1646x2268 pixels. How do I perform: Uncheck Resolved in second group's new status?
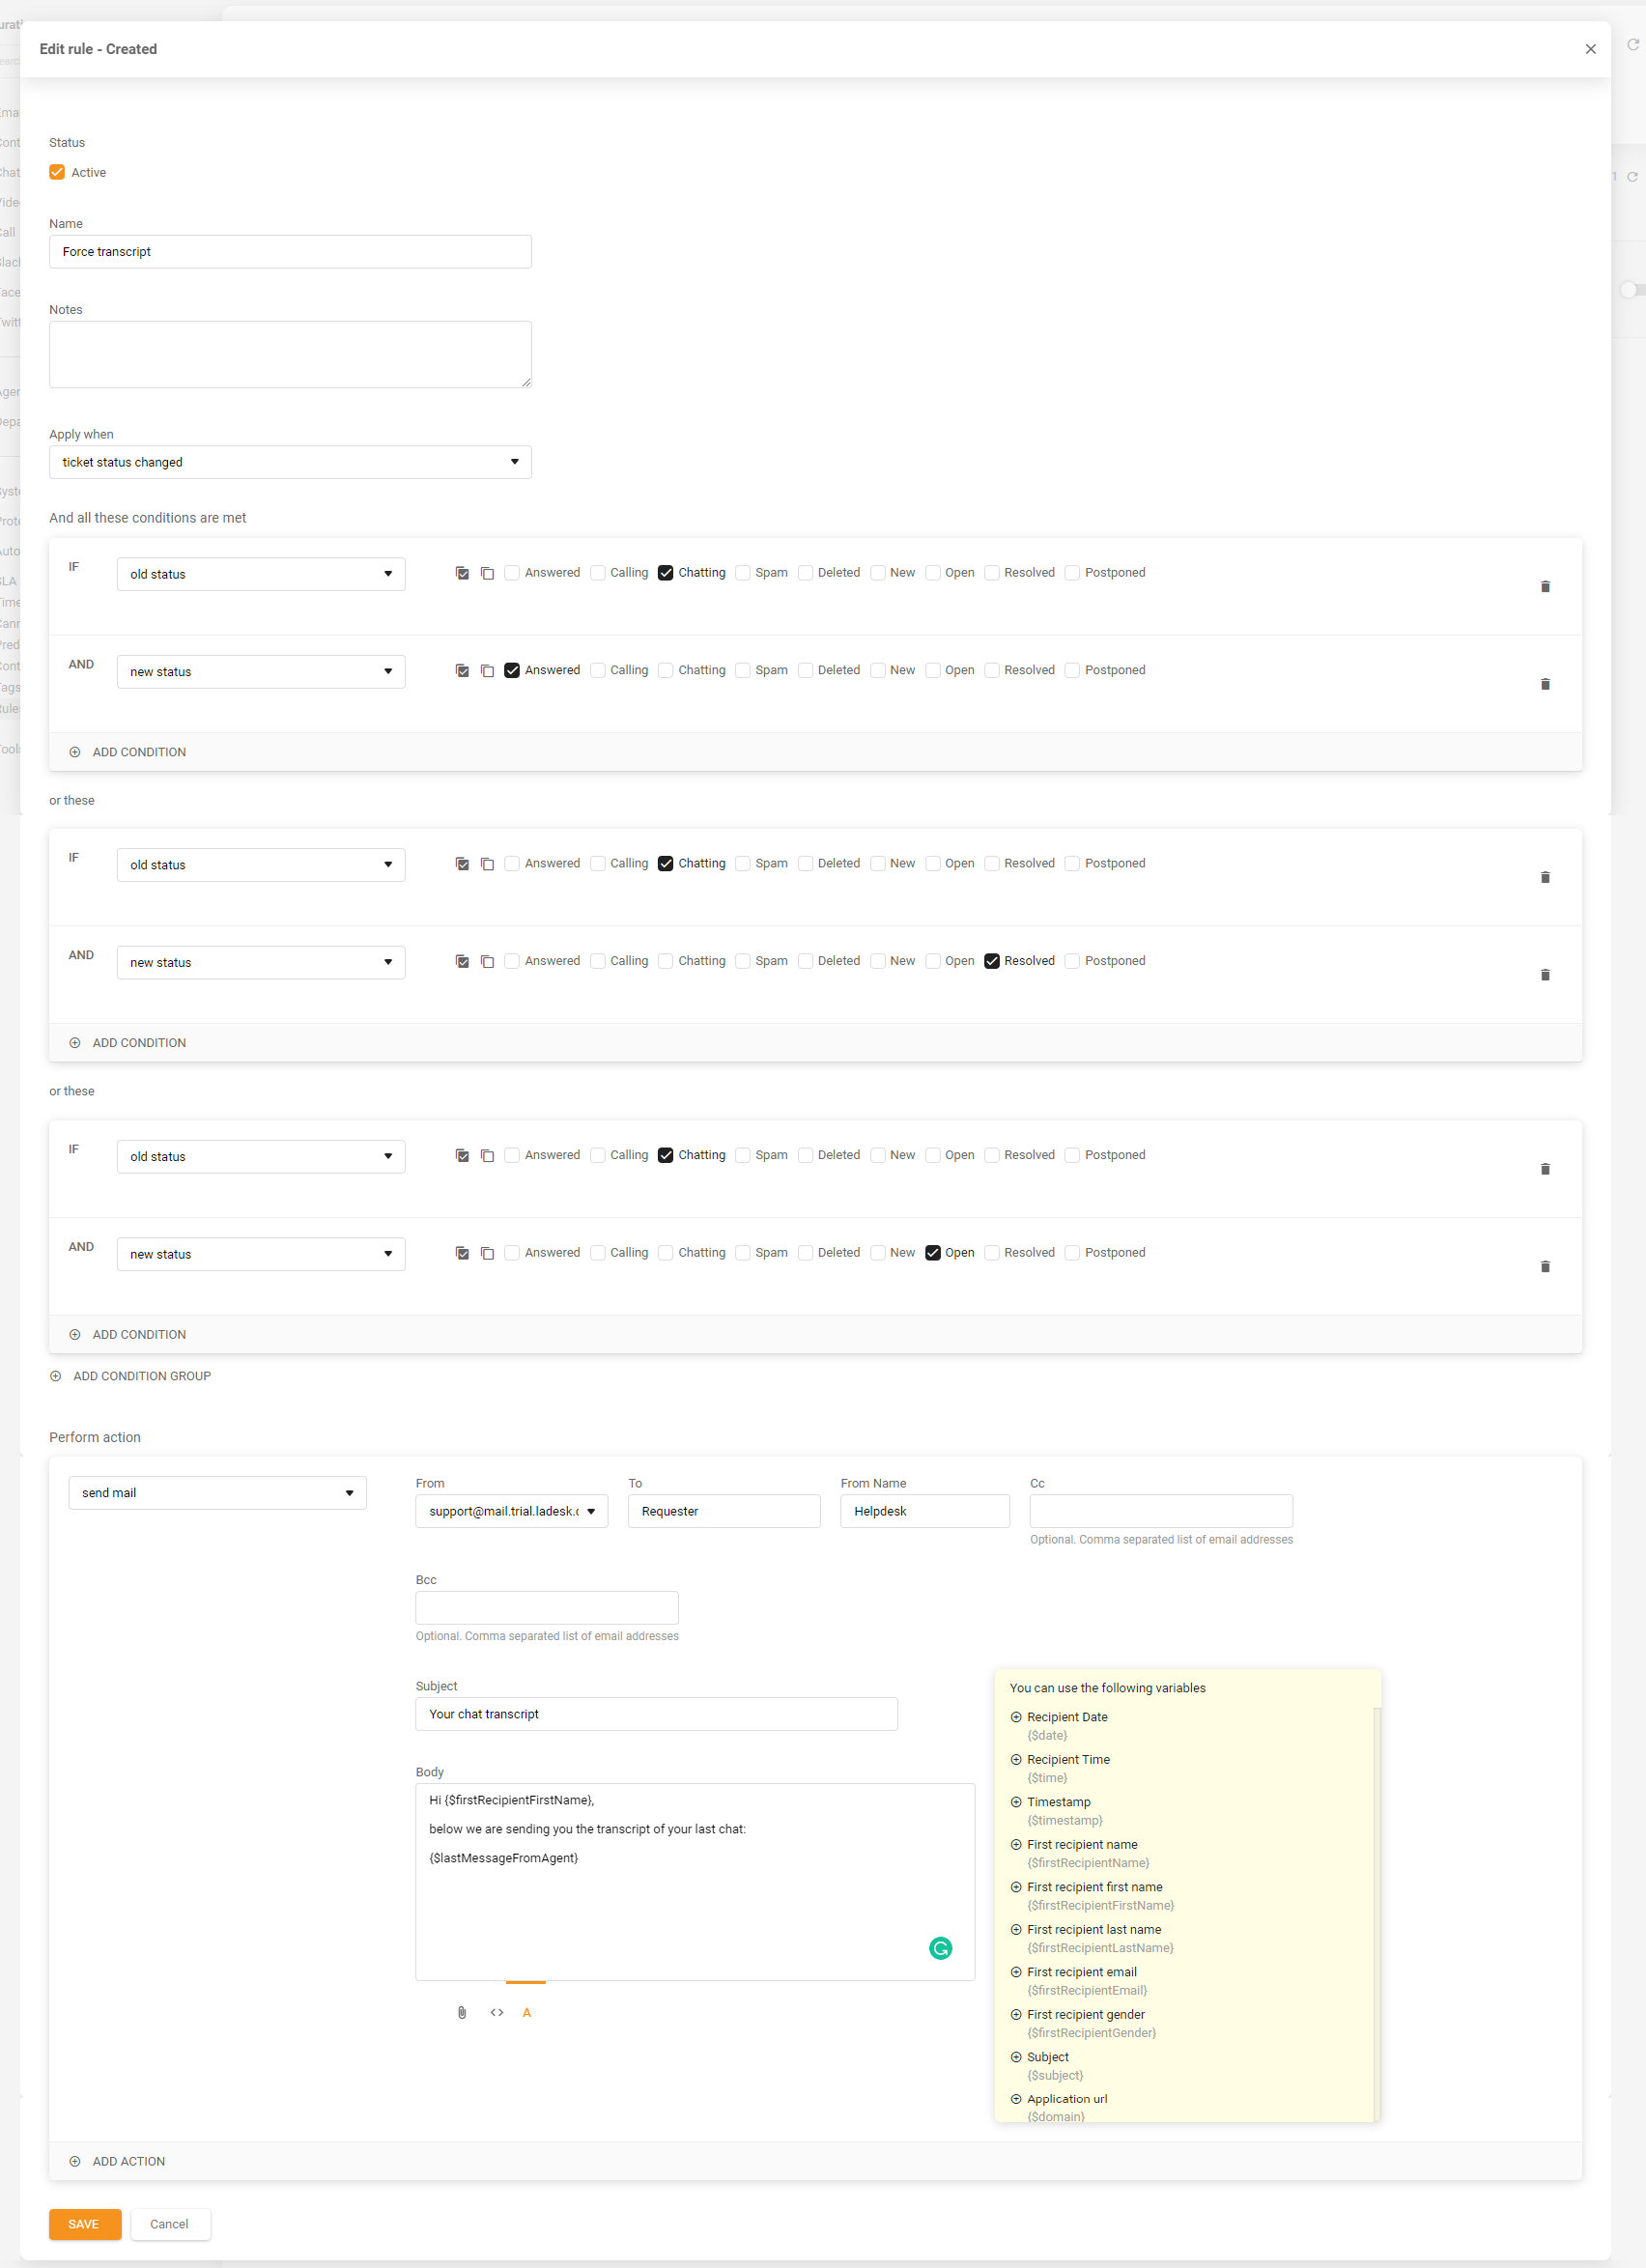991,961
